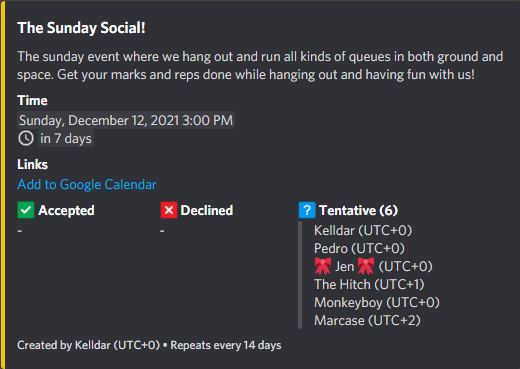The image size is (520, 369).
Task: Click Pedro (UTC+0) in Tentative list
Action: (359, 249)
